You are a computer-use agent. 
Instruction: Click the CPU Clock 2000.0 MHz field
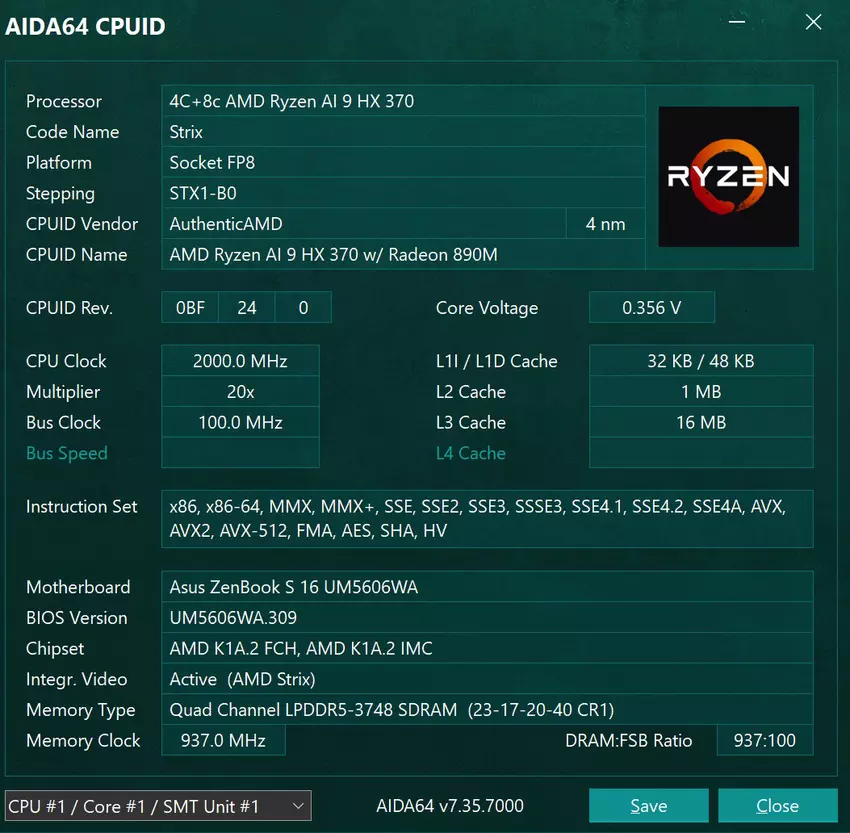[240, 361]
